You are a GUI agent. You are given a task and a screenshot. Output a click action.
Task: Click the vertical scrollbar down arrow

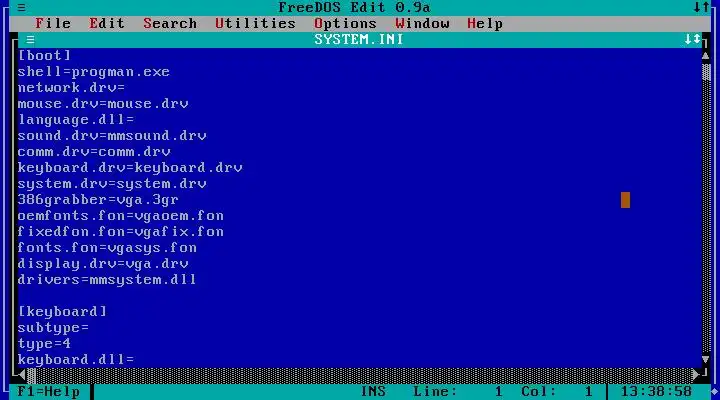pyautogui.click(x=706, y=359)
